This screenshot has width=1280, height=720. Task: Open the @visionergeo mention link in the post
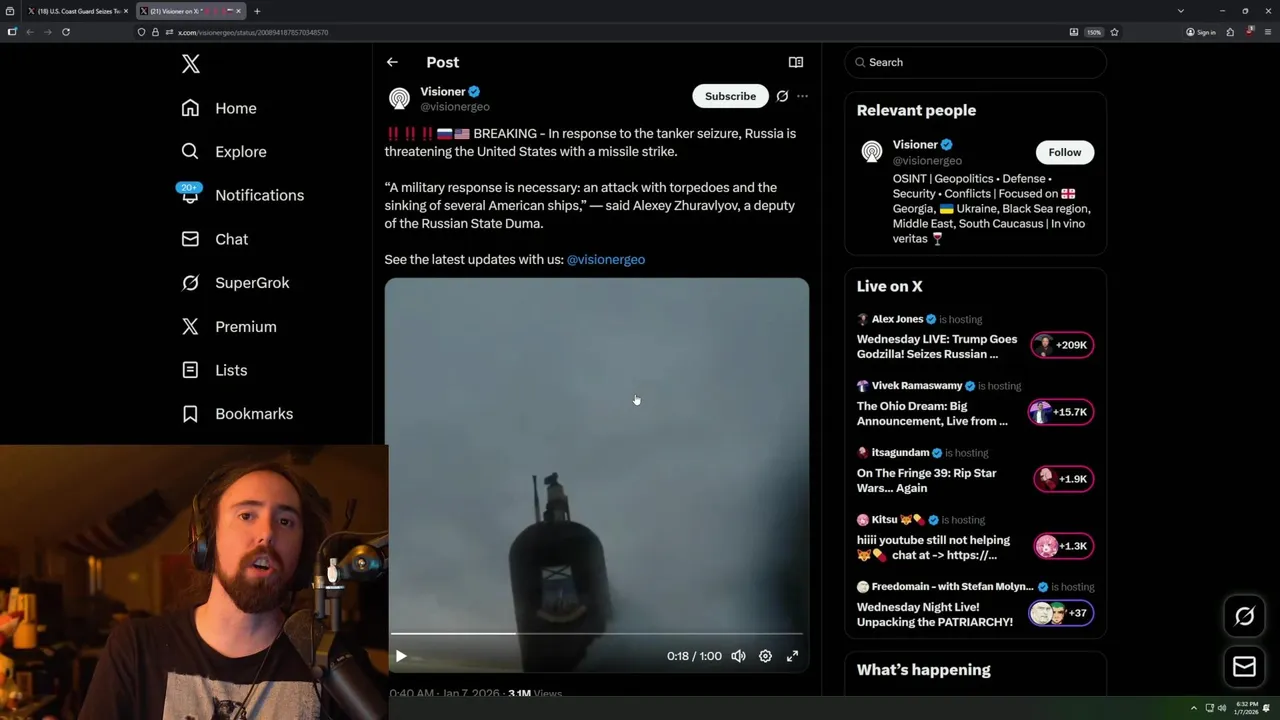(606, 259)
